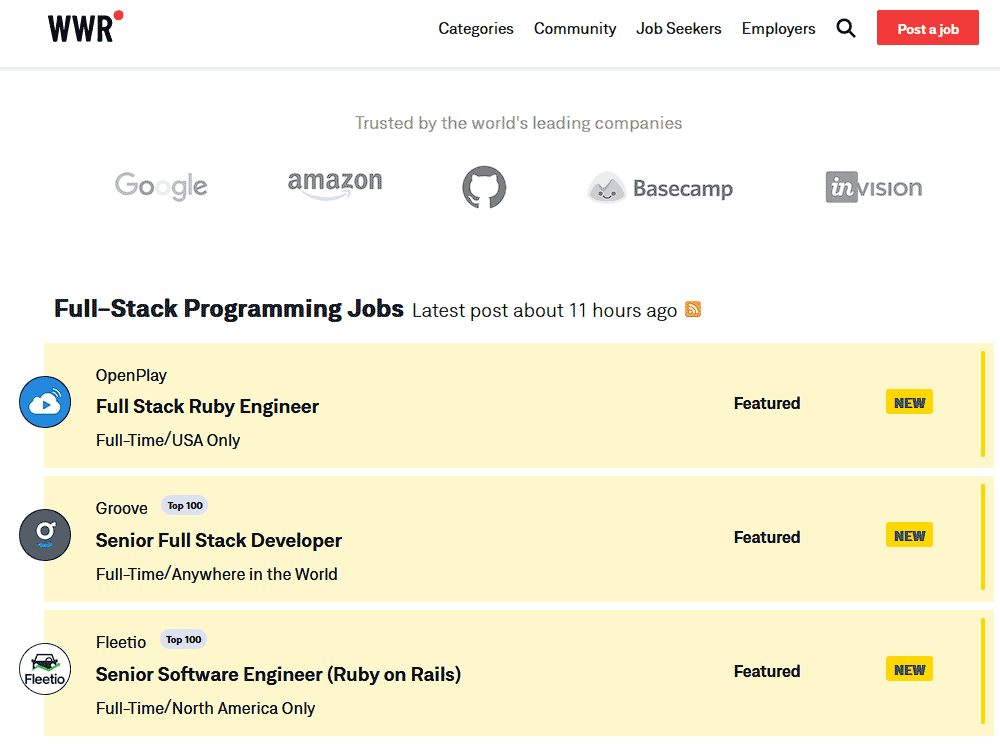Click Featured label on the OpenPlay row
The height and width of the screenshot is (744, 1000).
pyautogui.click(x=767, y=404)
